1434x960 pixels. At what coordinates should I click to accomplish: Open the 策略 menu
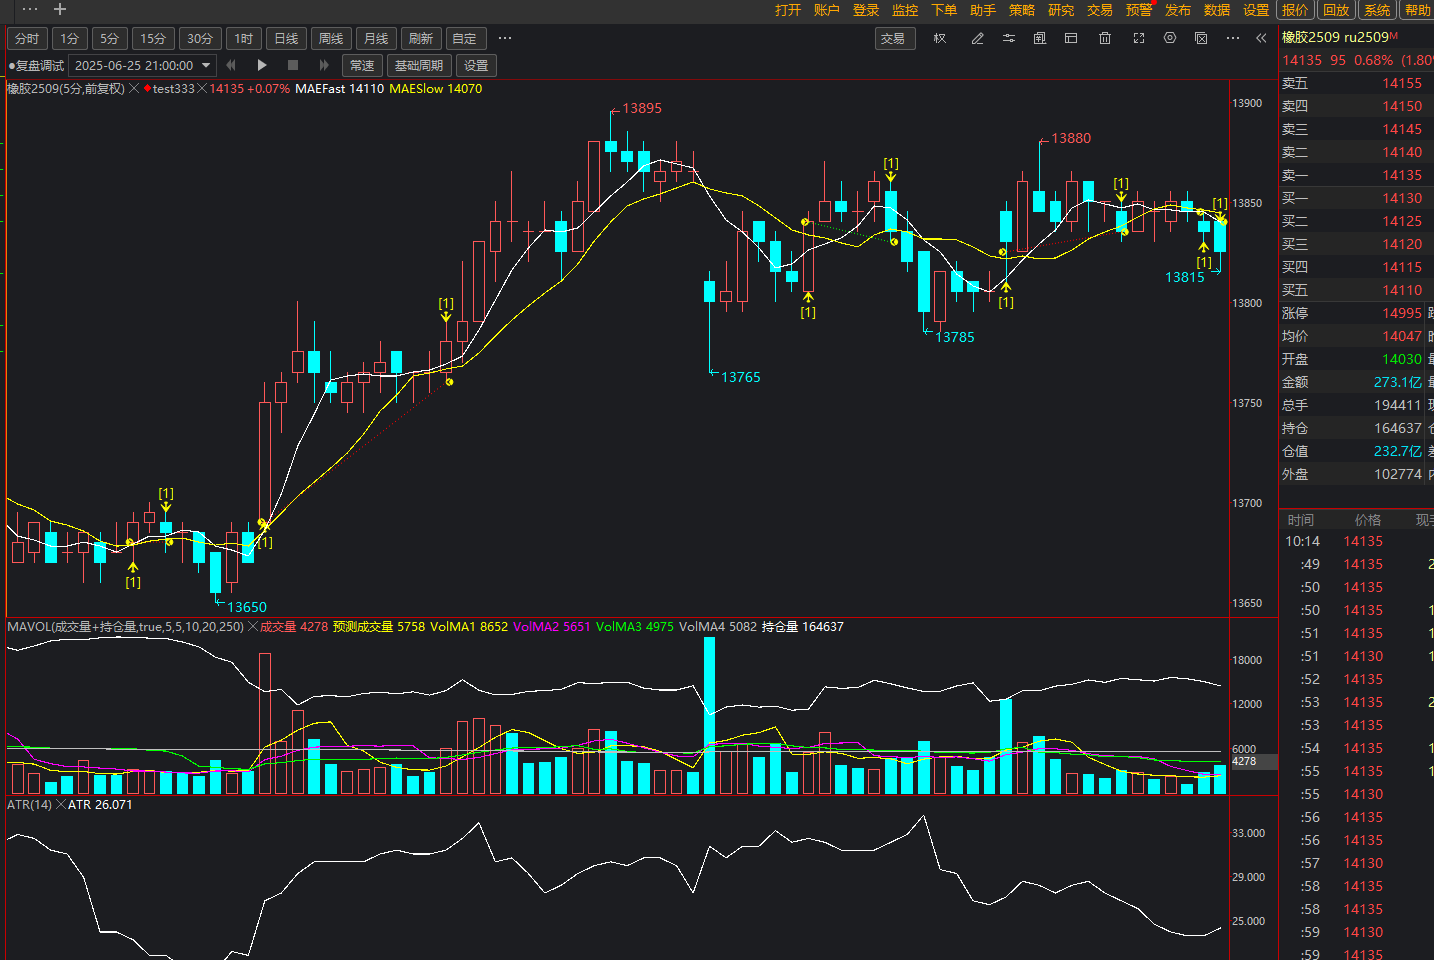pos(1022,10)
